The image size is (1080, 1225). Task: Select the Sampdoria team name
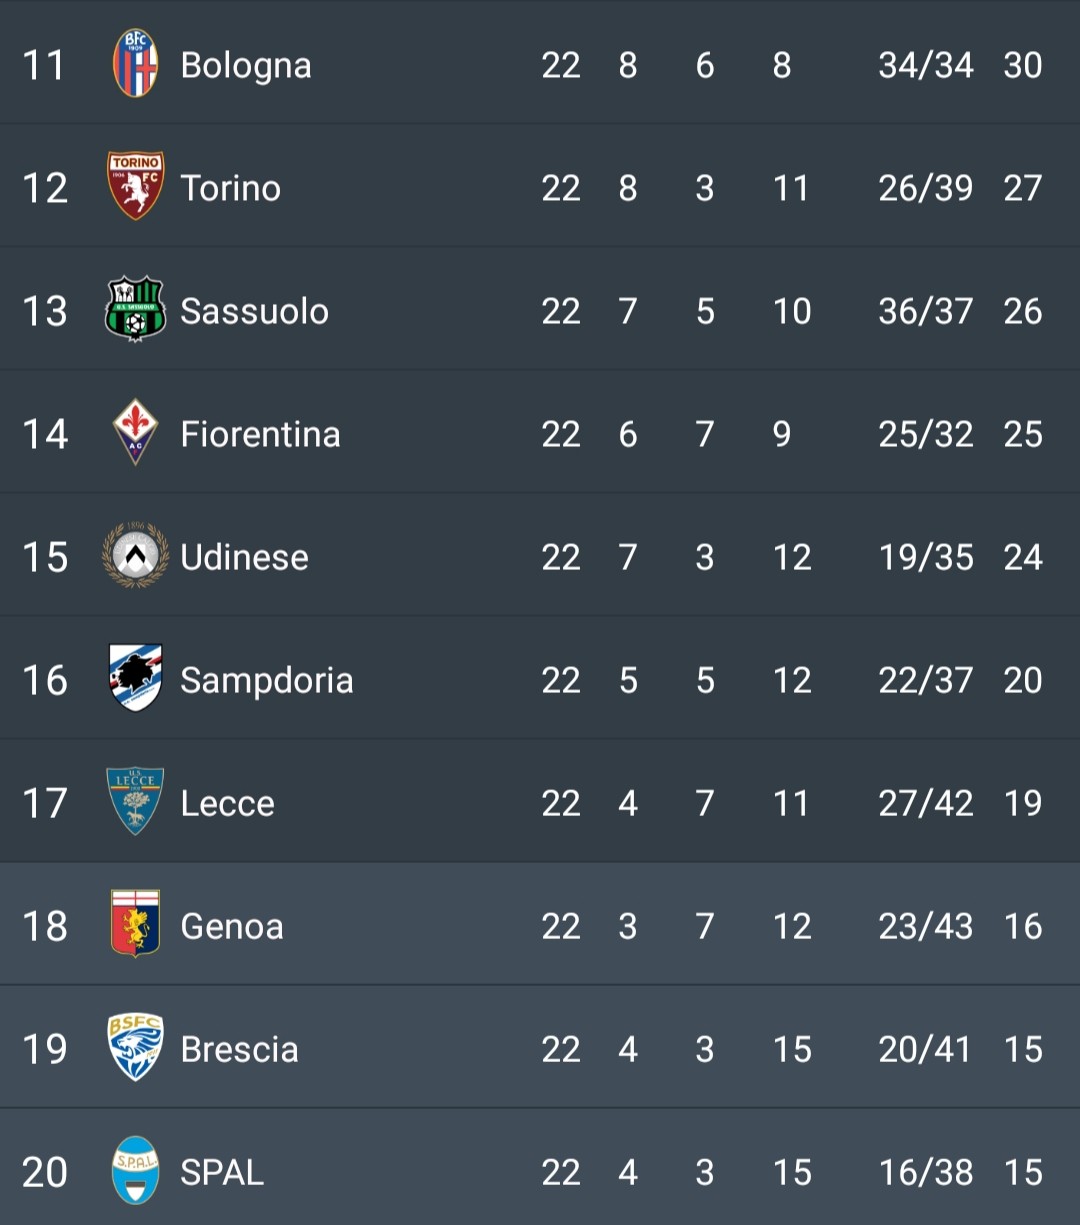pos(266,681)
